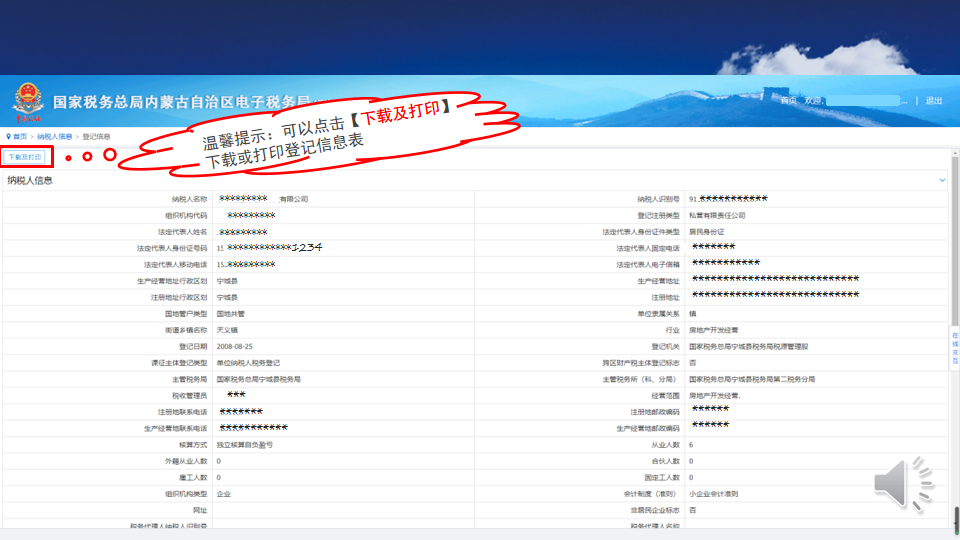
Task: Open 纳税人信息 breadcrumb link
Action: pos(54,137)
